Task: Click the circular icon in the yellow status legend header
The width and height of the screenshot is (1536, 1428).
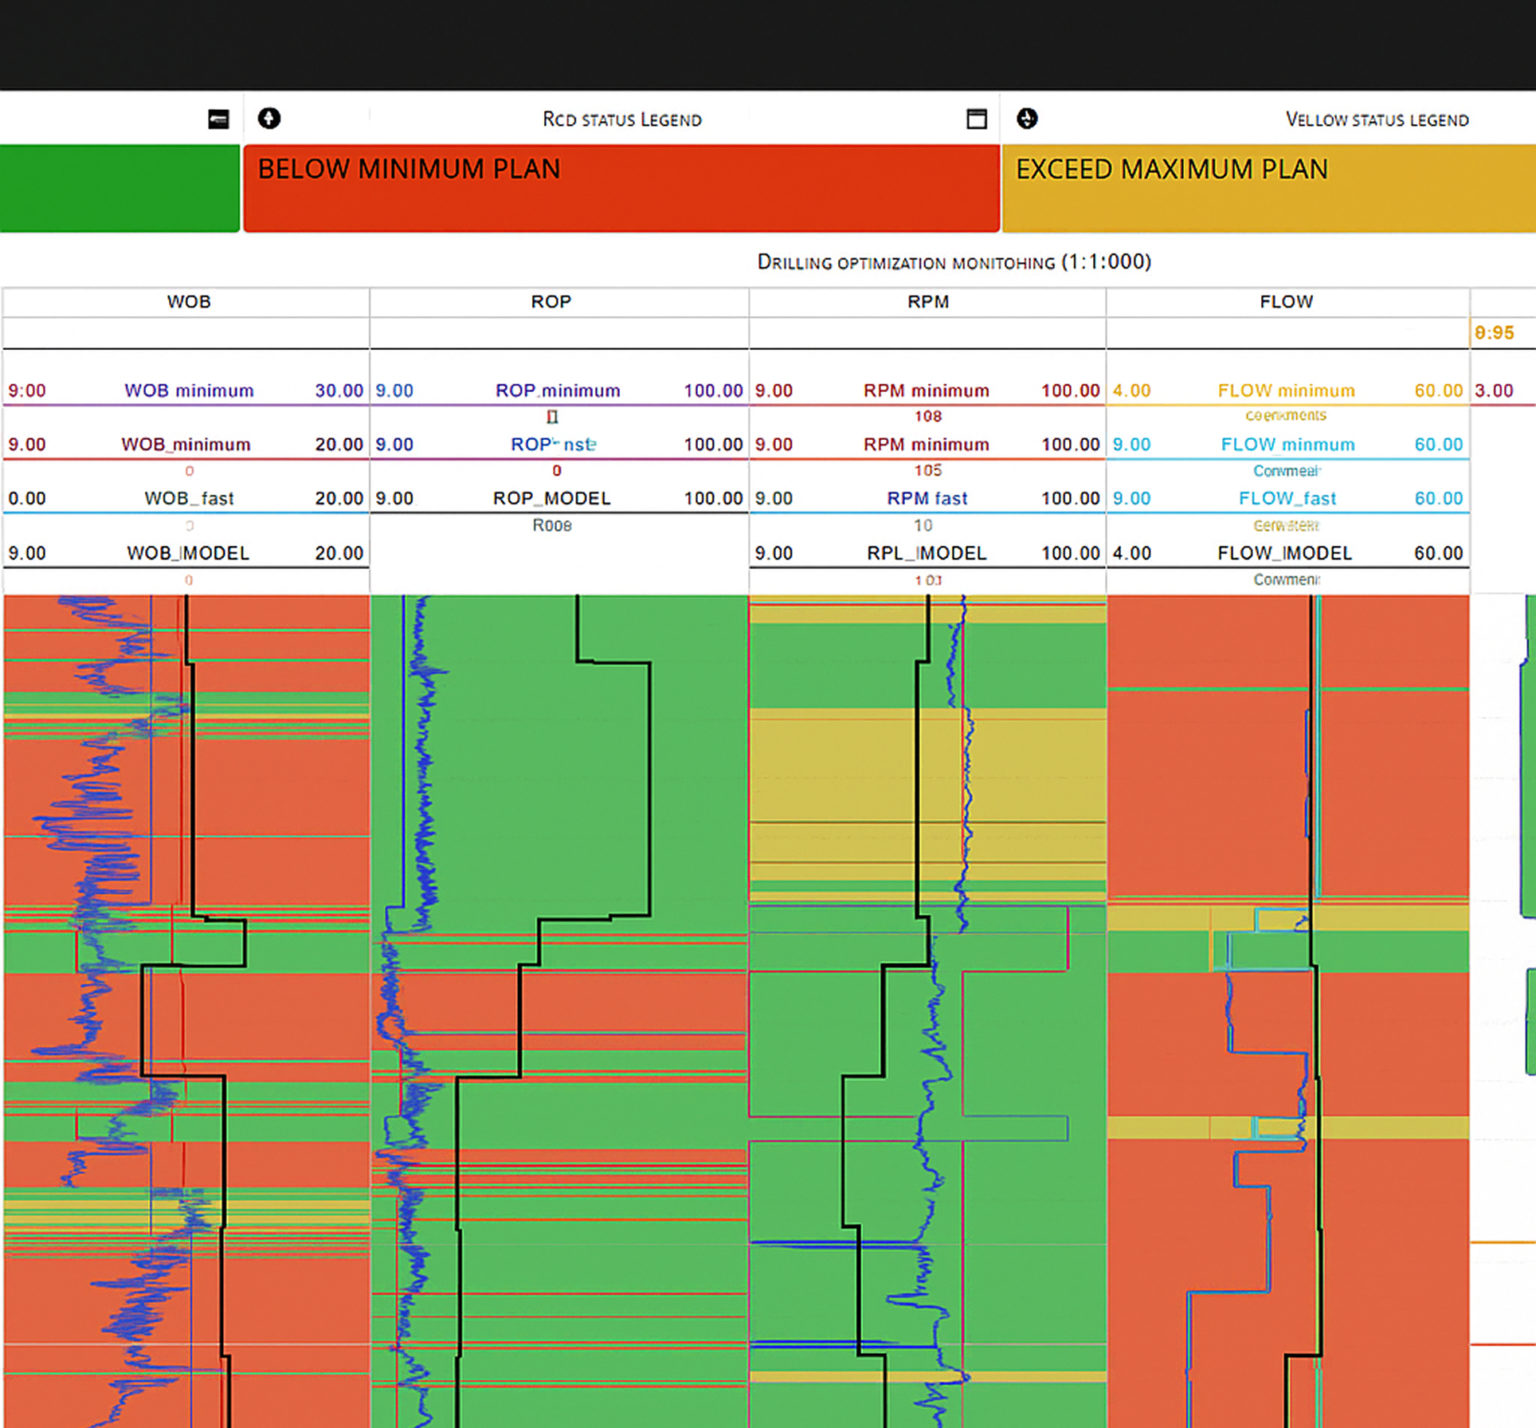Action: [x=1027, y=119]
